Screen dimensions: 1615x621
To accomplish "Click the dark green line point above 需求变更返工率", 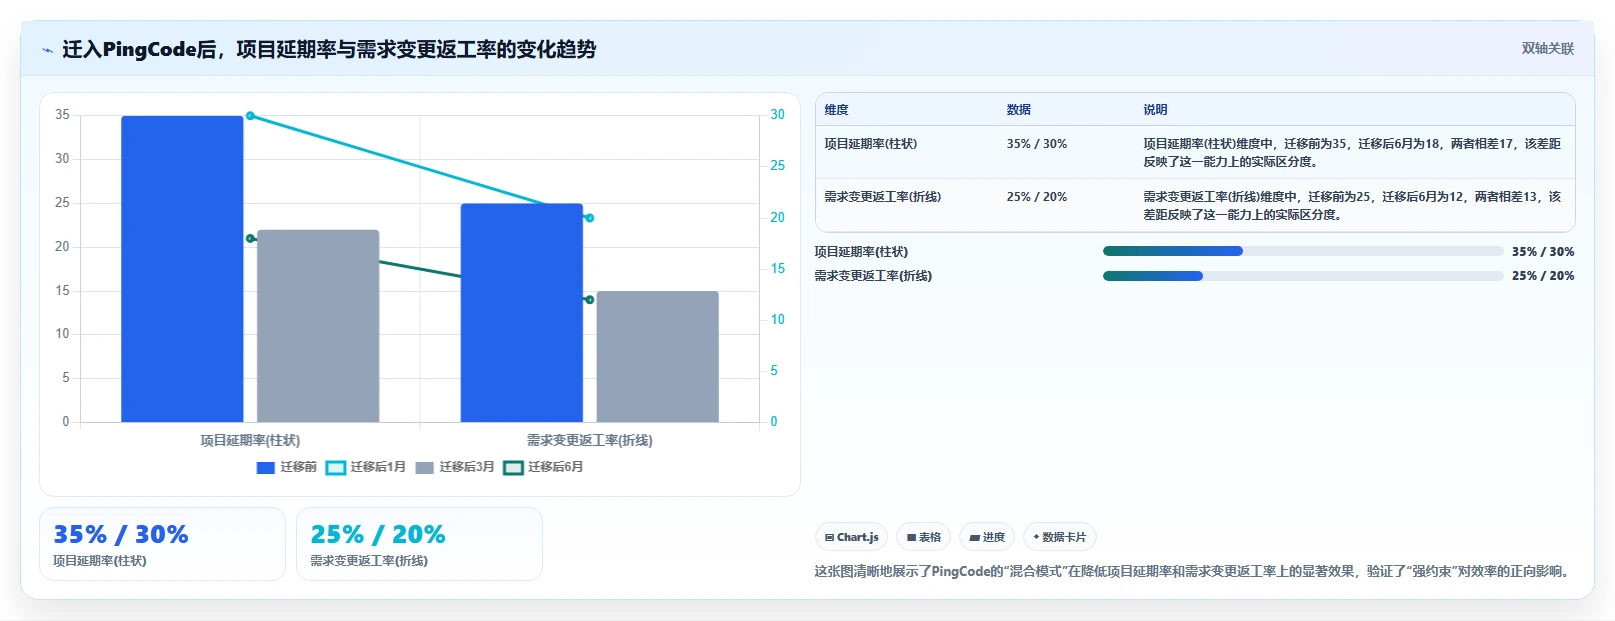I will (589, 300).
